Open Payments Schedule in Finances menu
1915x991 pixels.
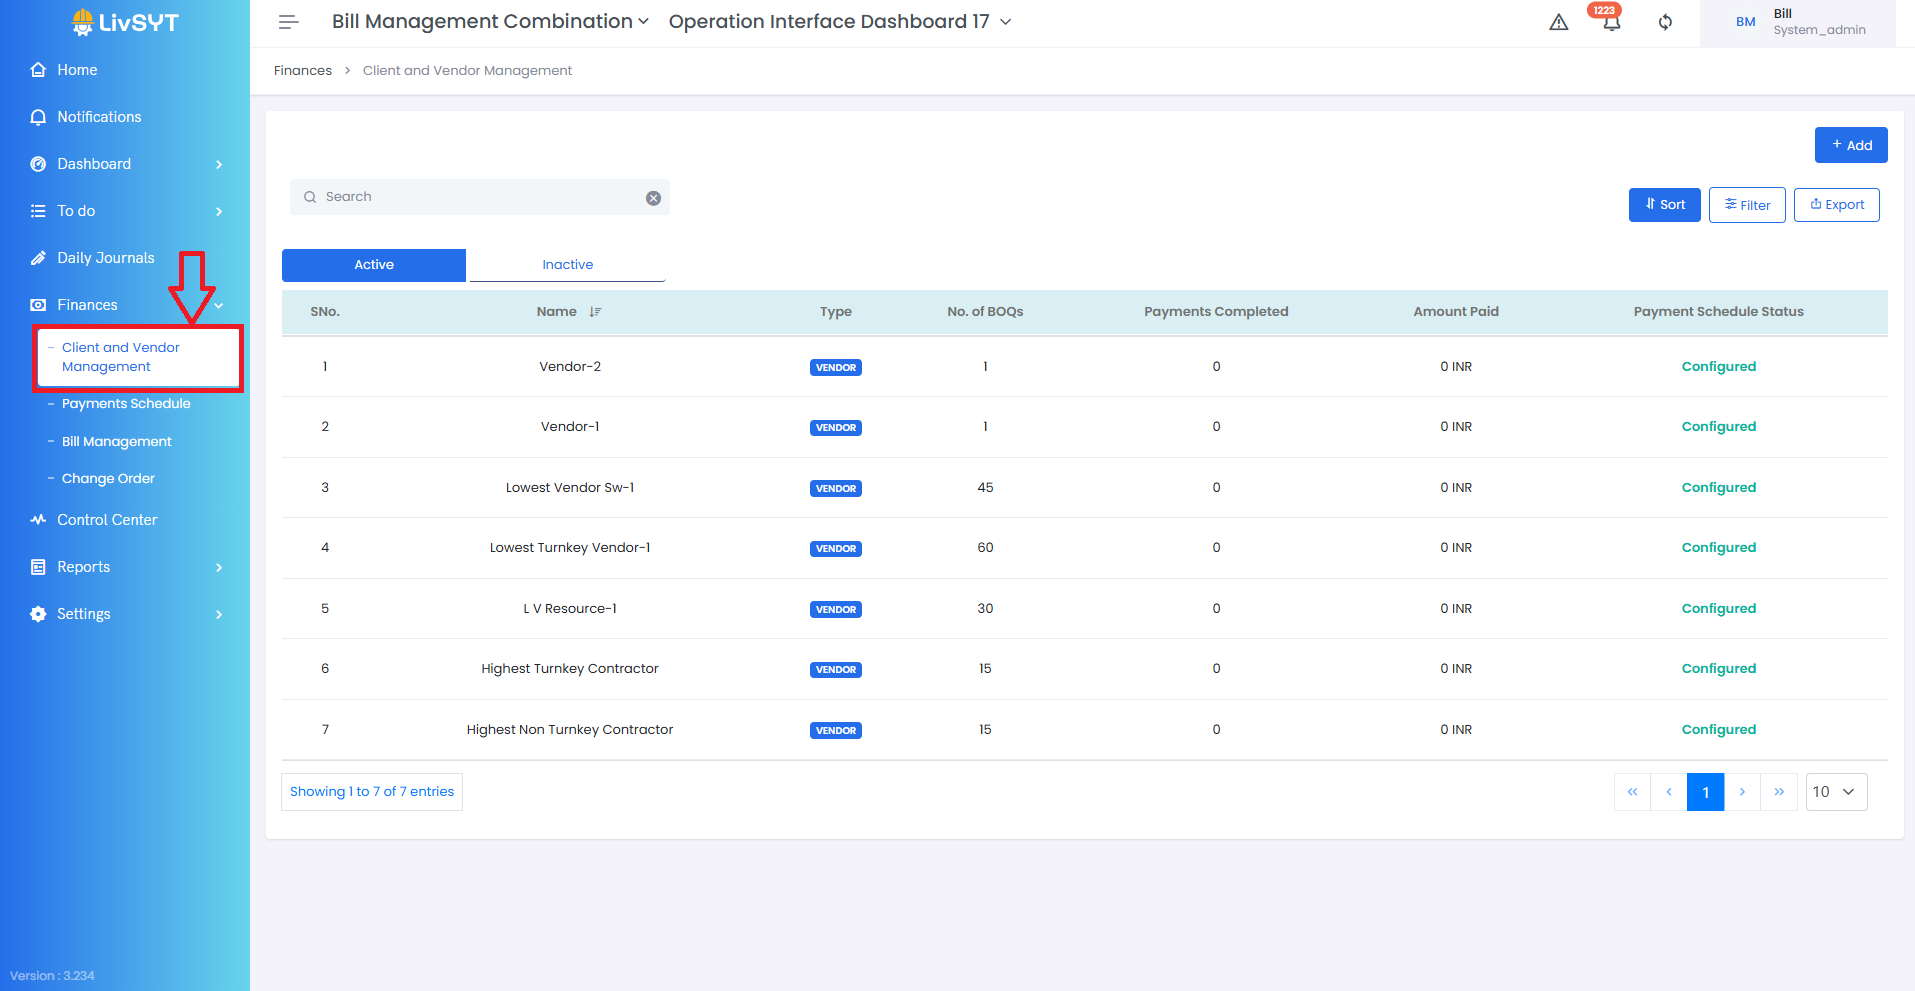(126, 404)
